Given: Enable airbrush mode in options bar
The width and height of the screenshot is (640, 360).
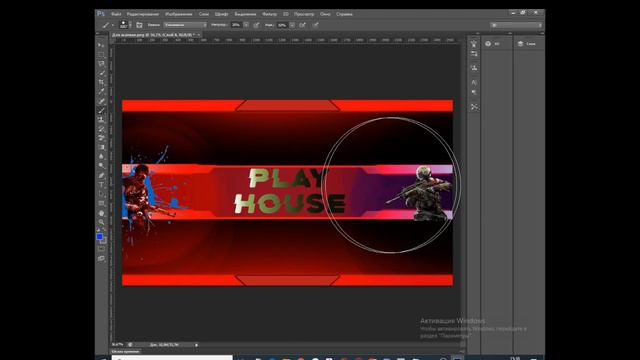Looking at the screenshot, I should pyautogui.click(x=302, y=25).
